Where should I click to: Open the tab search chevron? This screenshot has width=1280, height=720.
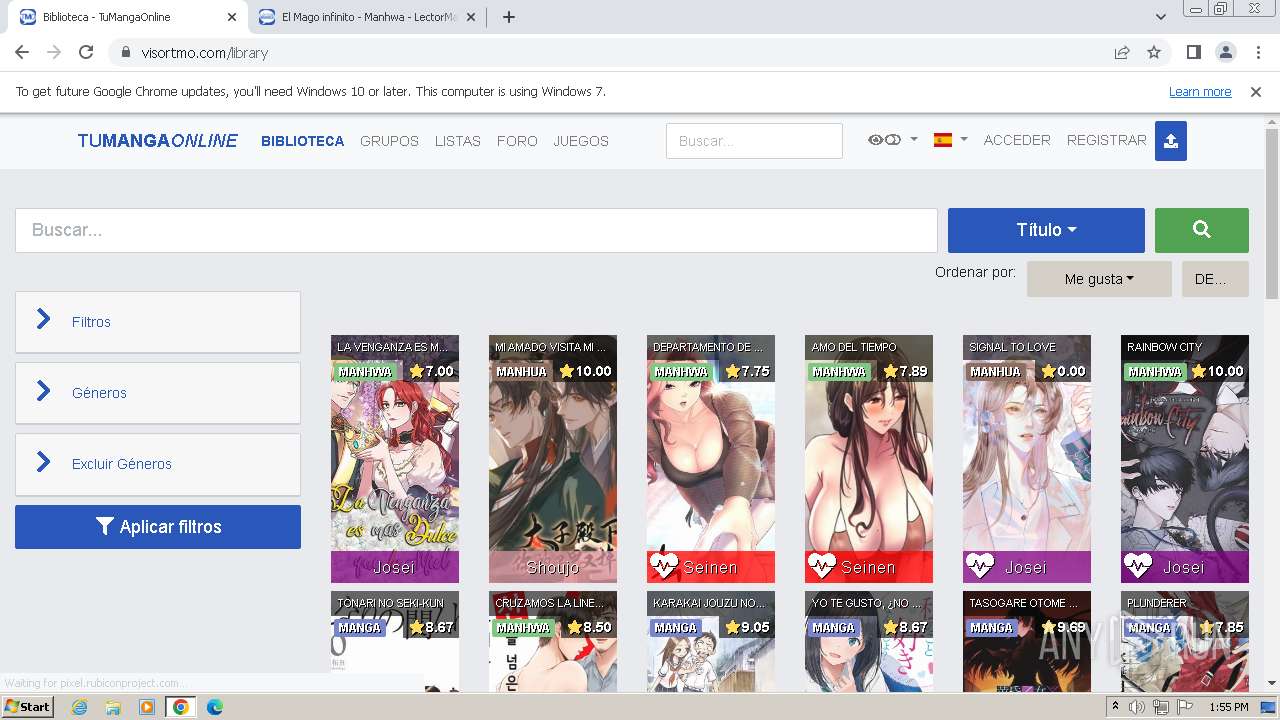(x=1160, y=17)
